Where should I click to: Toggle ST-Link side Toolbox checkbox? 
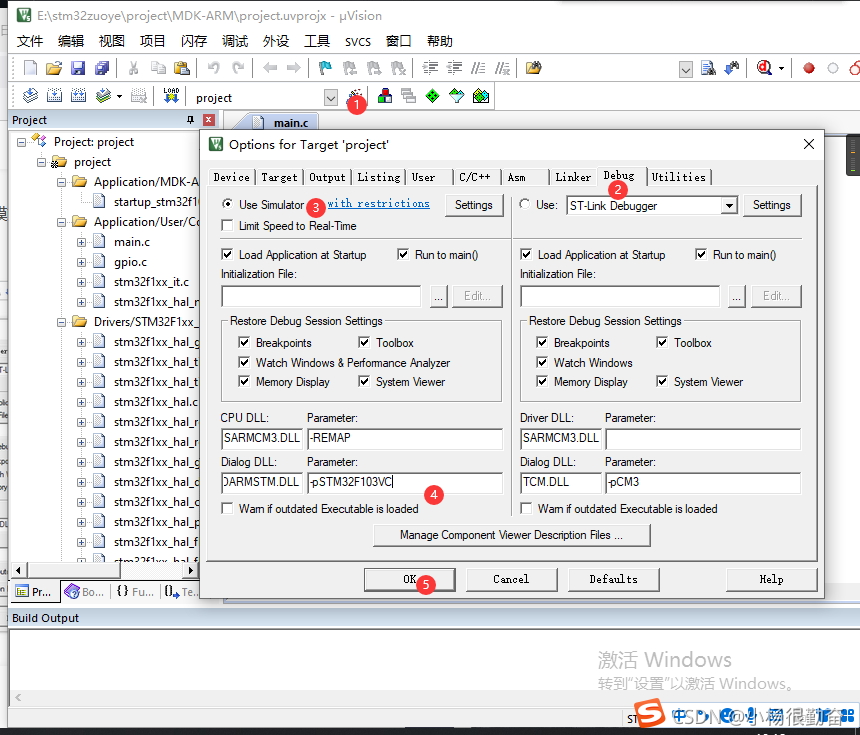tap(662, 342)
